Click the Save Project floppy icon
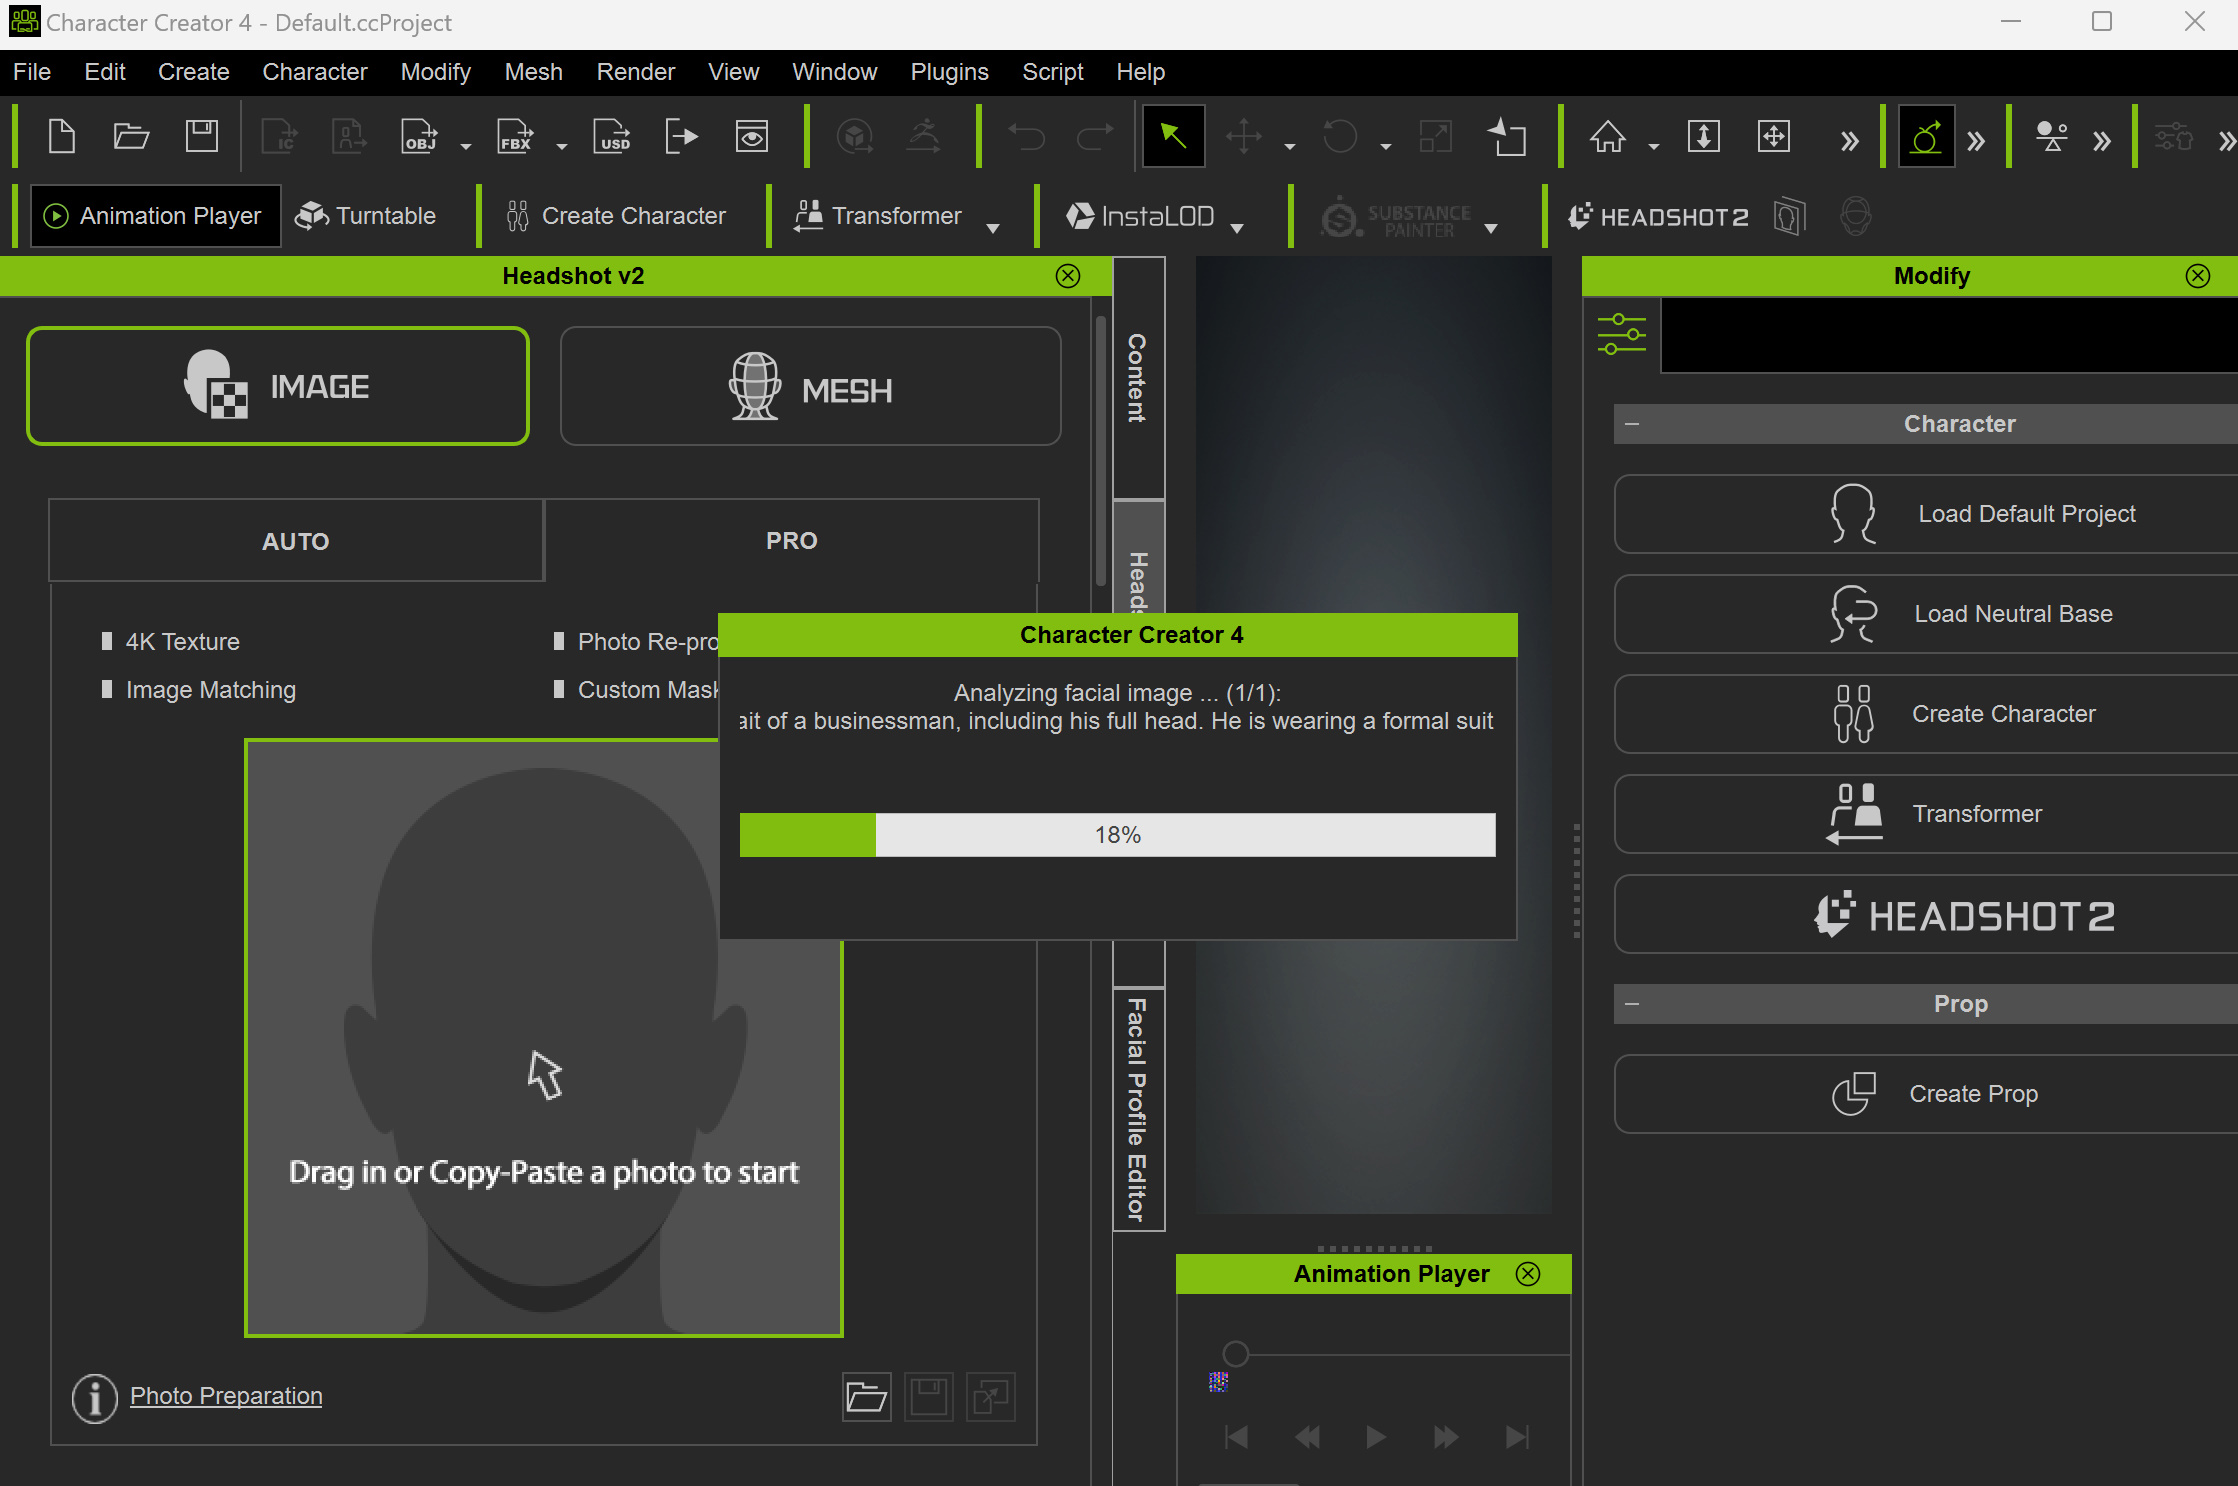Screen dimensions: 2238x1486 point(201,136)
